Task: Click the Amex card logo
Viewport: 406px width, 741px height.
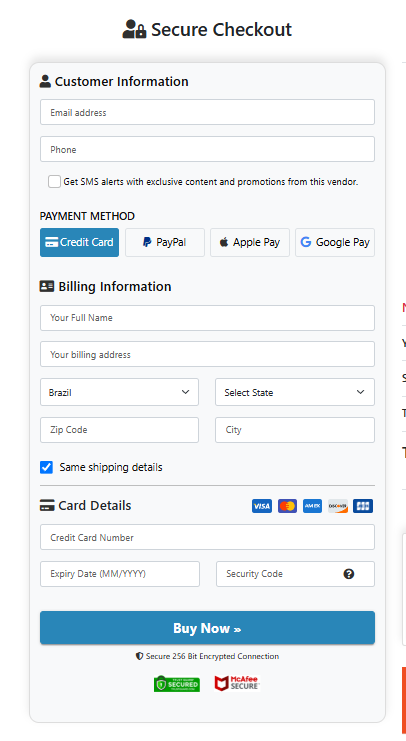Action: coord(312,506)
